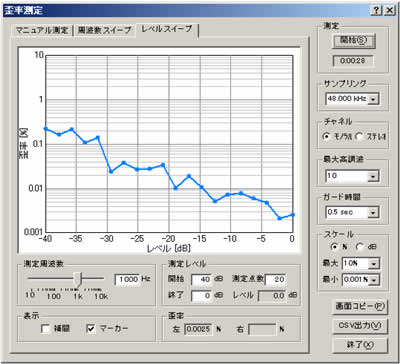Viewport: 400px width, 364px height.
Task: Close the 歪率測定 dialog window
Action: (x=389, y=11)
